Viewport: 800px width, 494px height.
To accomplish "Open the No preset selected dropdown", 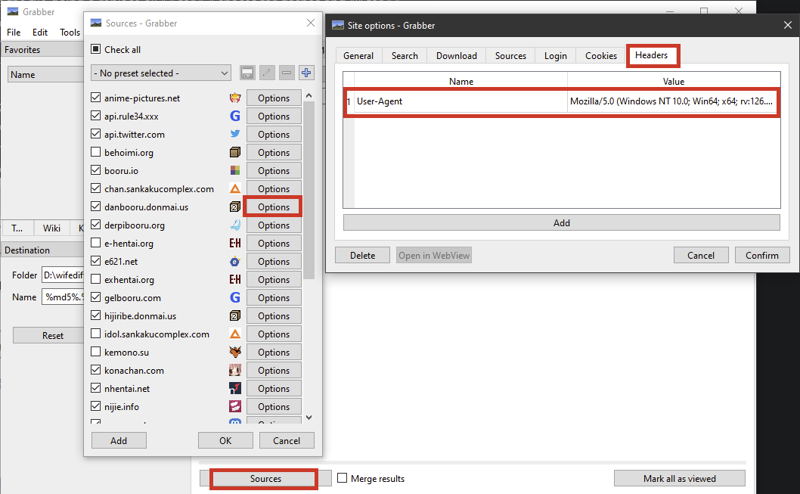I will pos(161,73).
